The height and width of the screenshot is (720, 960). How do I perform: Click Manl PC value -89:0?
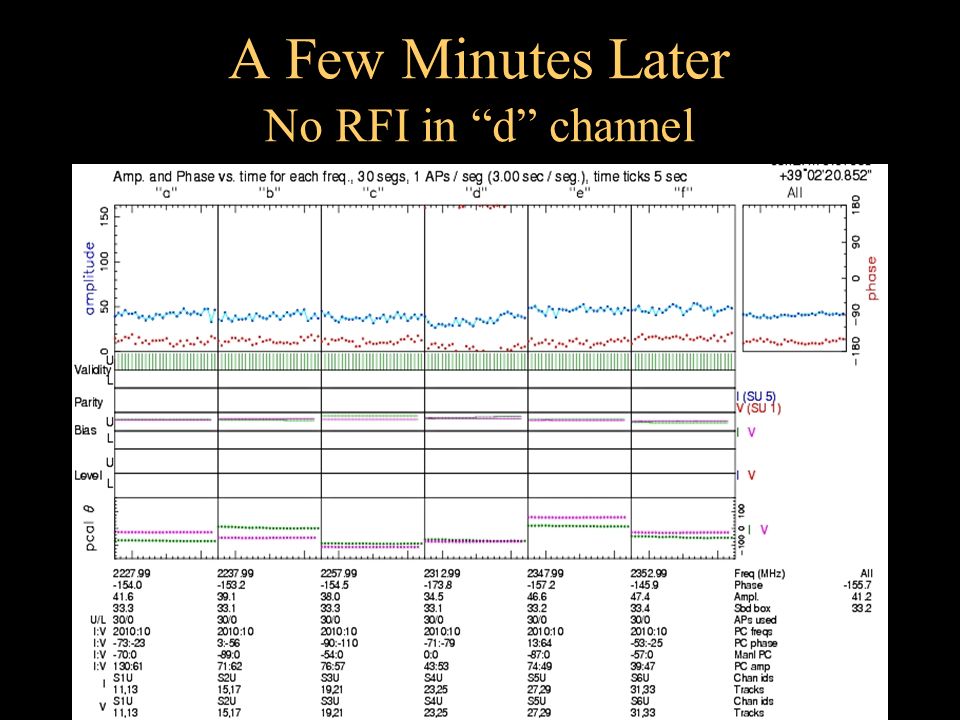pos(230,655)
